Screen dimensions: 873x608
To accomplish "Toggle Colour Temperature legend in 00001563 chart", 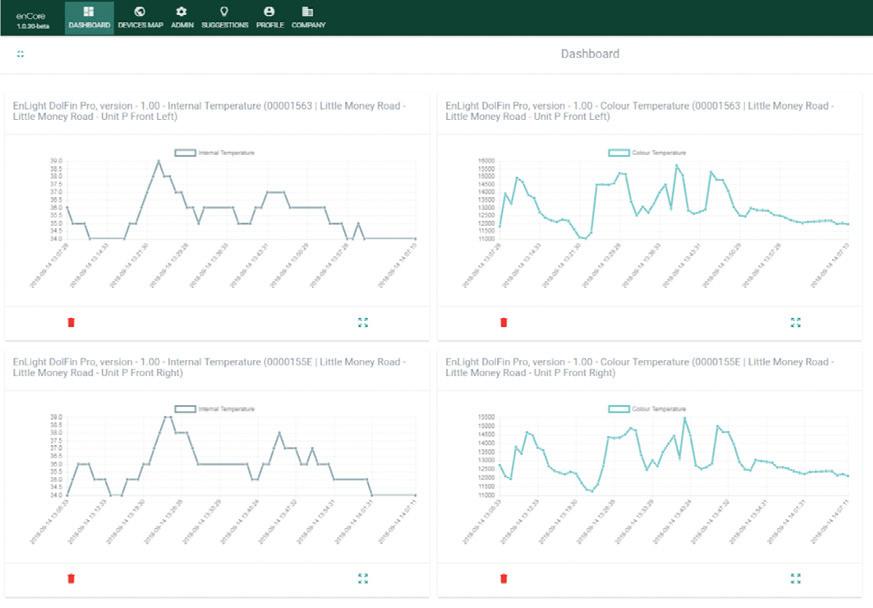I will point(647,153).
